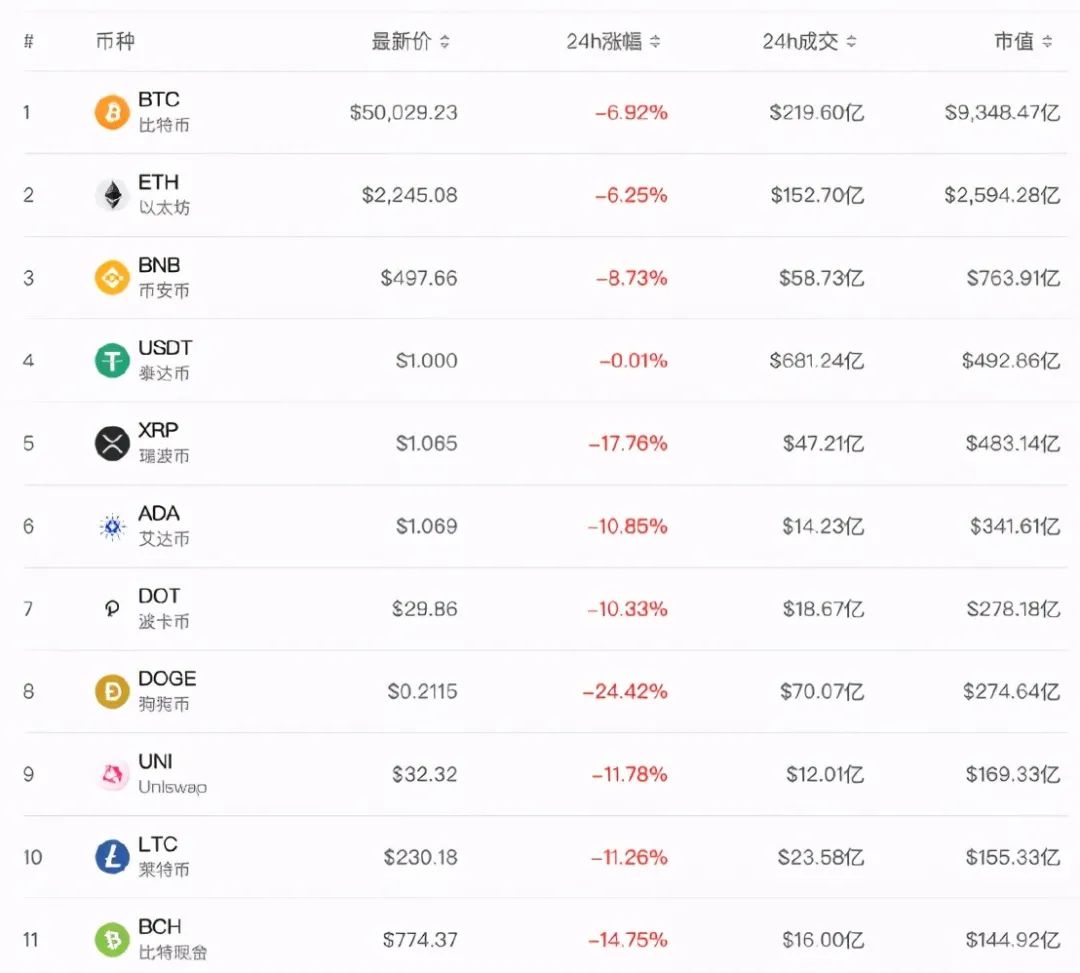Click the ADA Cardano icon
The image size is (1080, 973).
tap(110, 526)
